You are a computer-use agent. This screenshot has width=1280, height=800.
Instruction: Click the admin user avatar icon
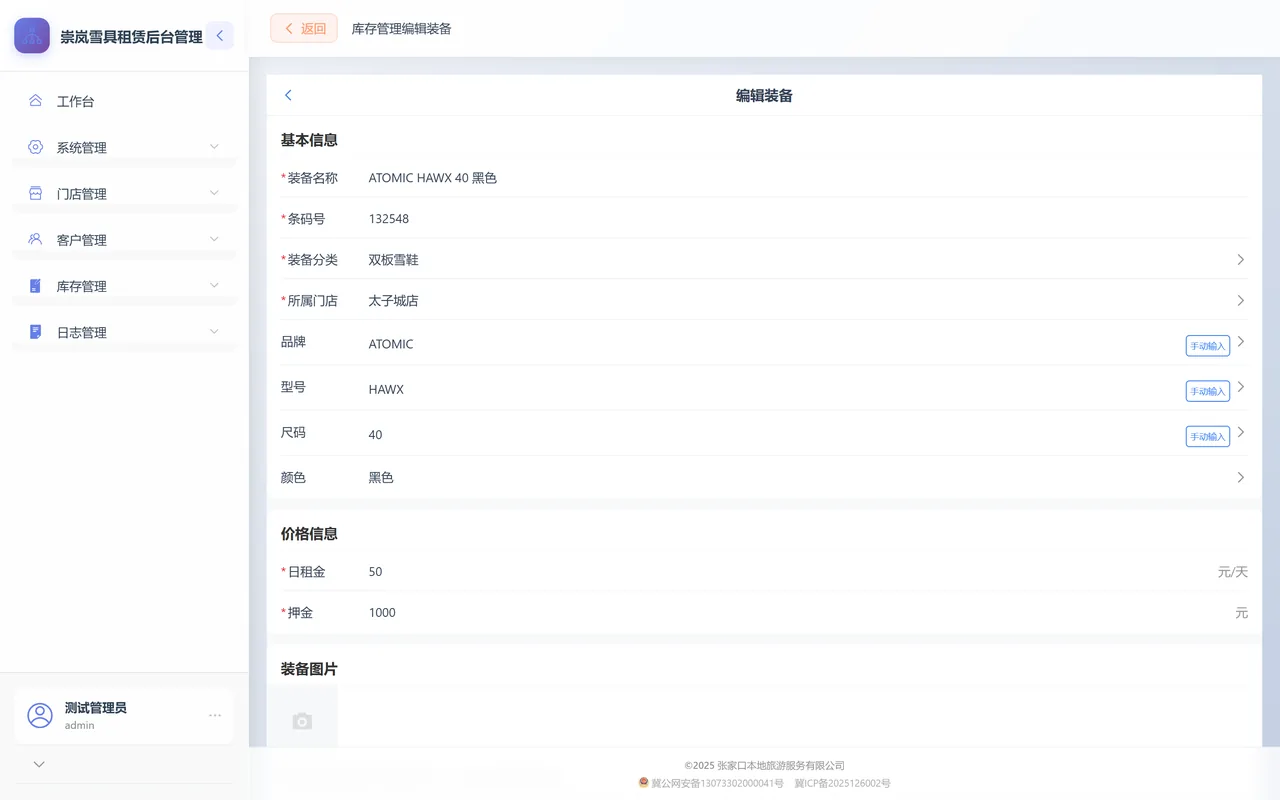40,715
